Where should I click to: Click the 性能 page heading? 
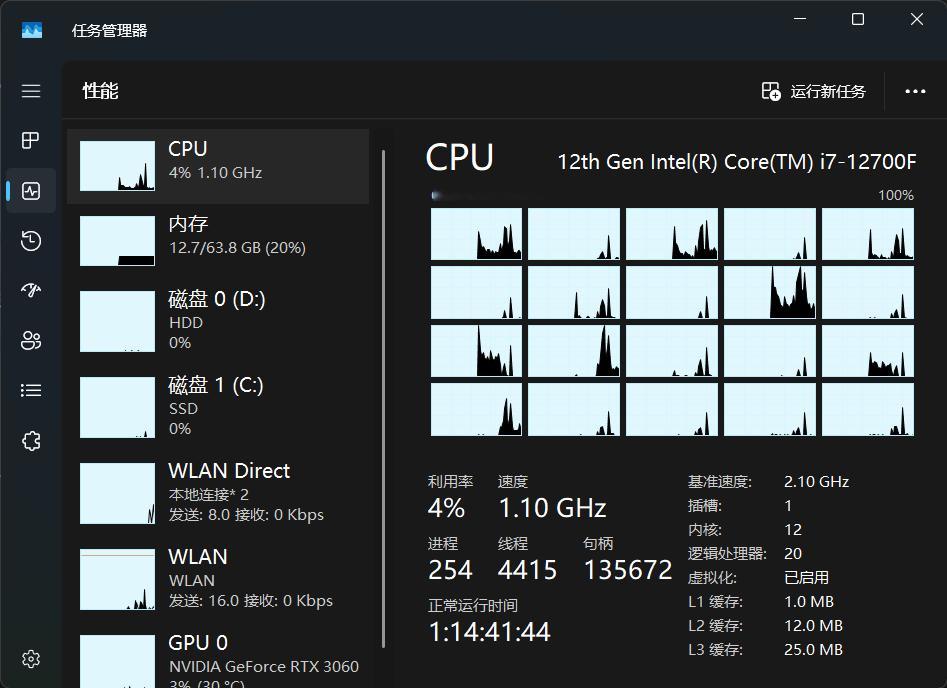point(100,91)
